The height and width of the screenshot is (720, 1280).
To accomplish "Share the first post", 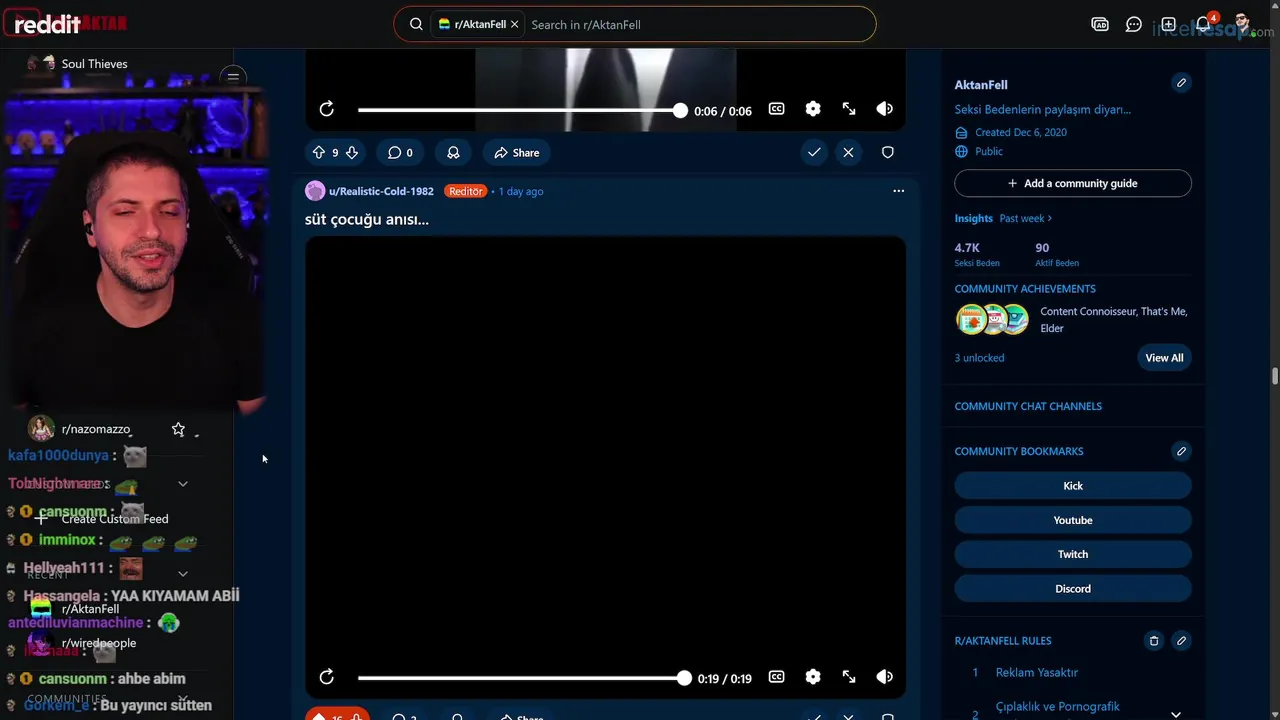I will click(x=516, y=153).
